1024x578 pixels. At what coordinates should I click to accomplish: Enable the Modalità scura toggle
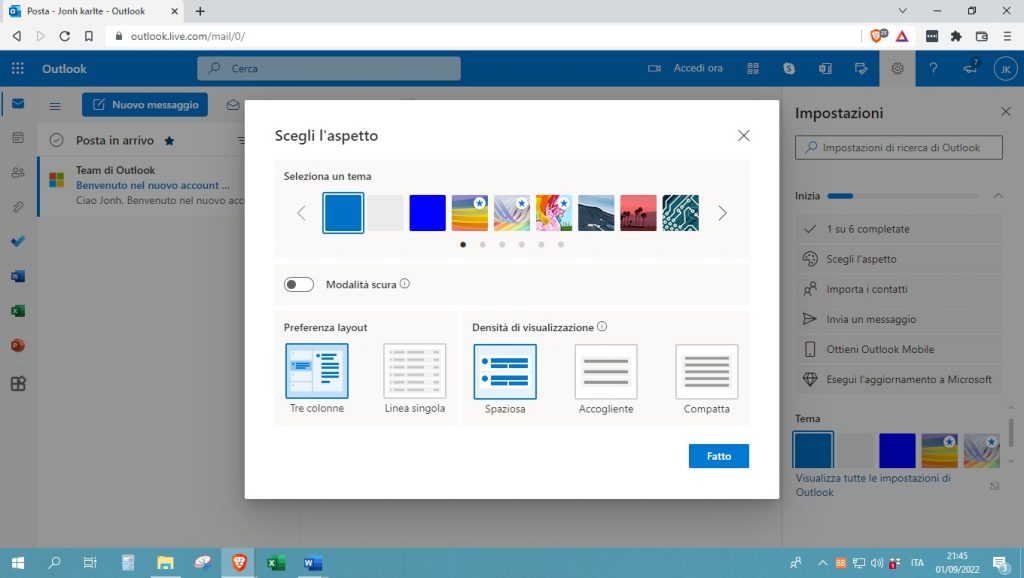pos(299,285)
